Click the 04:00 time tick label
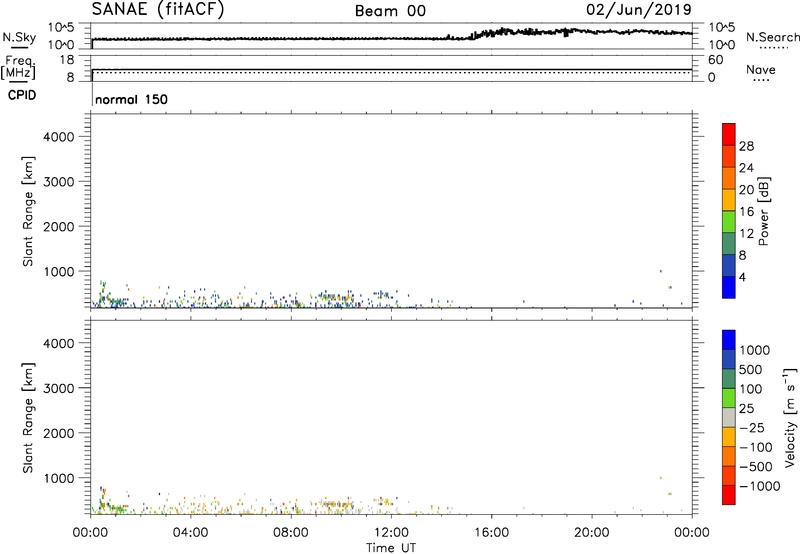Screen dimensions: 800x554 point(190,533)
